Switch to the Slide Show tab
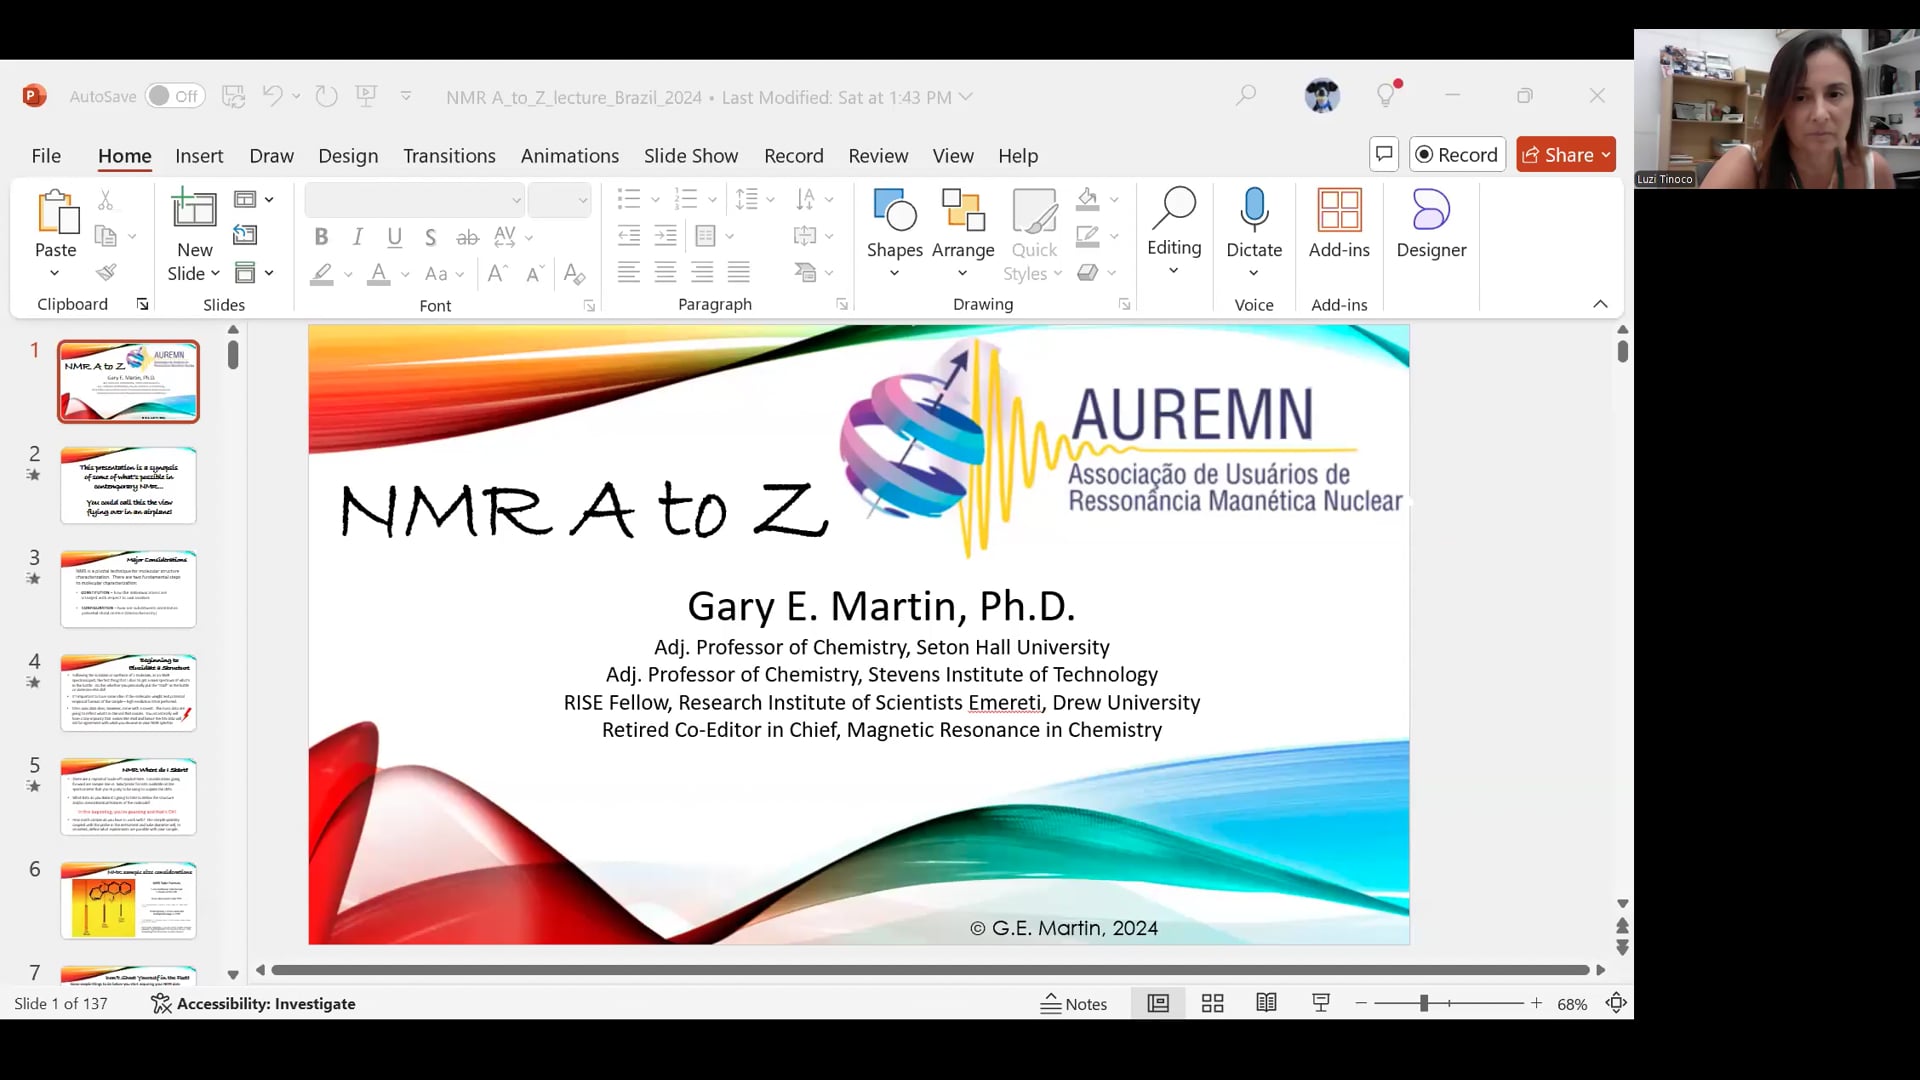 pos(691,156)
